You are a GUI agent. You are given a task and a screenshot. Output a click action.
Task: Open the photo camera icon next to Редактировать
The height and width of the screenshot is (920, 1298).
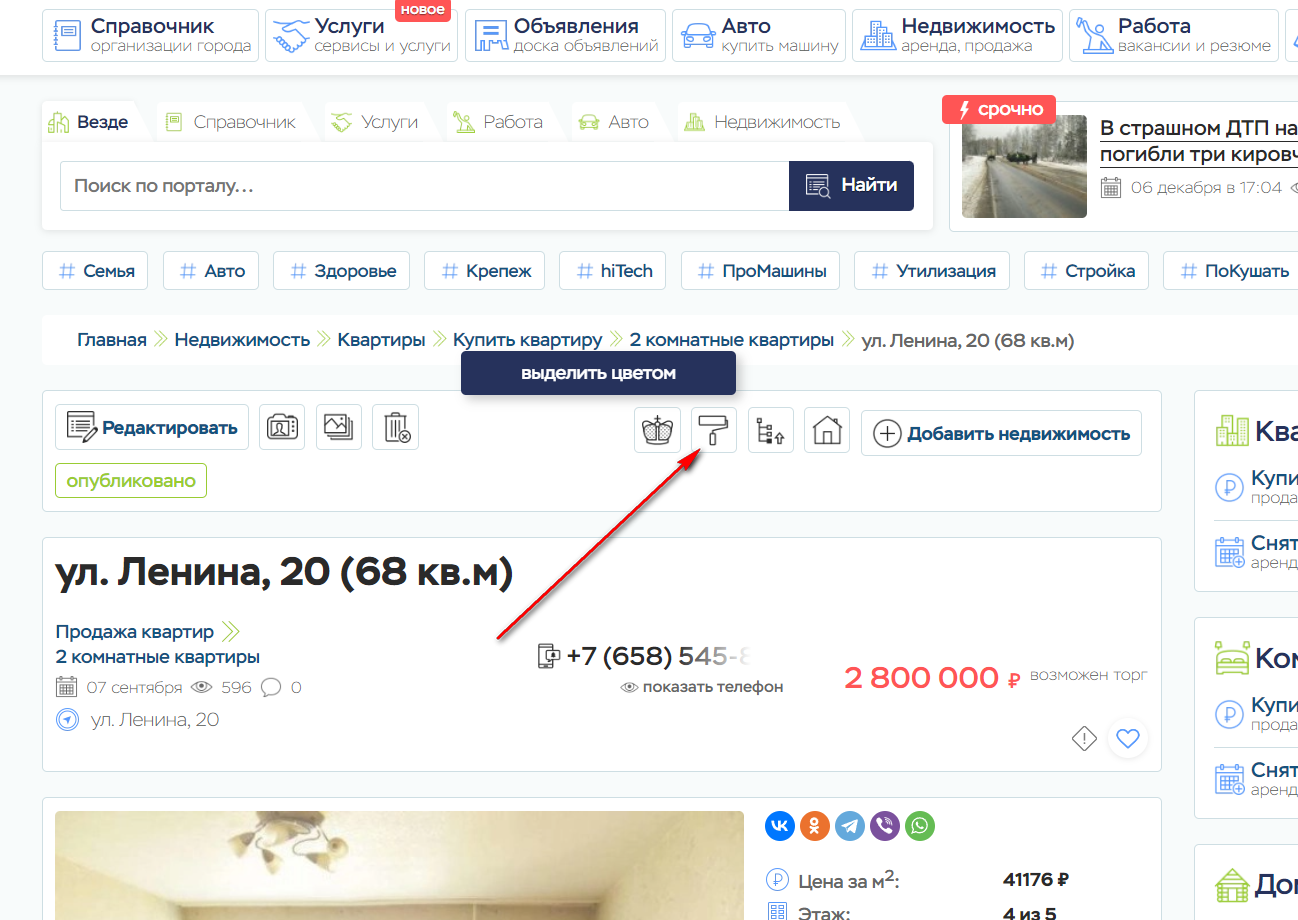(282, 427)
